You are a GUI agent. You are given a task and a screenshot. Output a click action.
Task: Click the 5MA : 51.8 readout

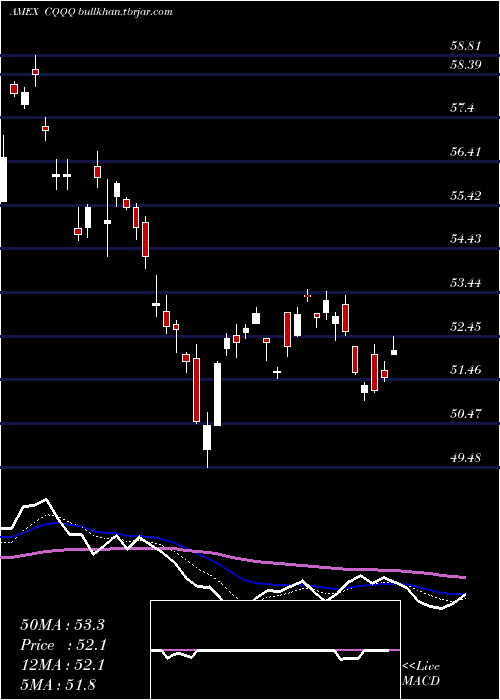pos(58,684)
